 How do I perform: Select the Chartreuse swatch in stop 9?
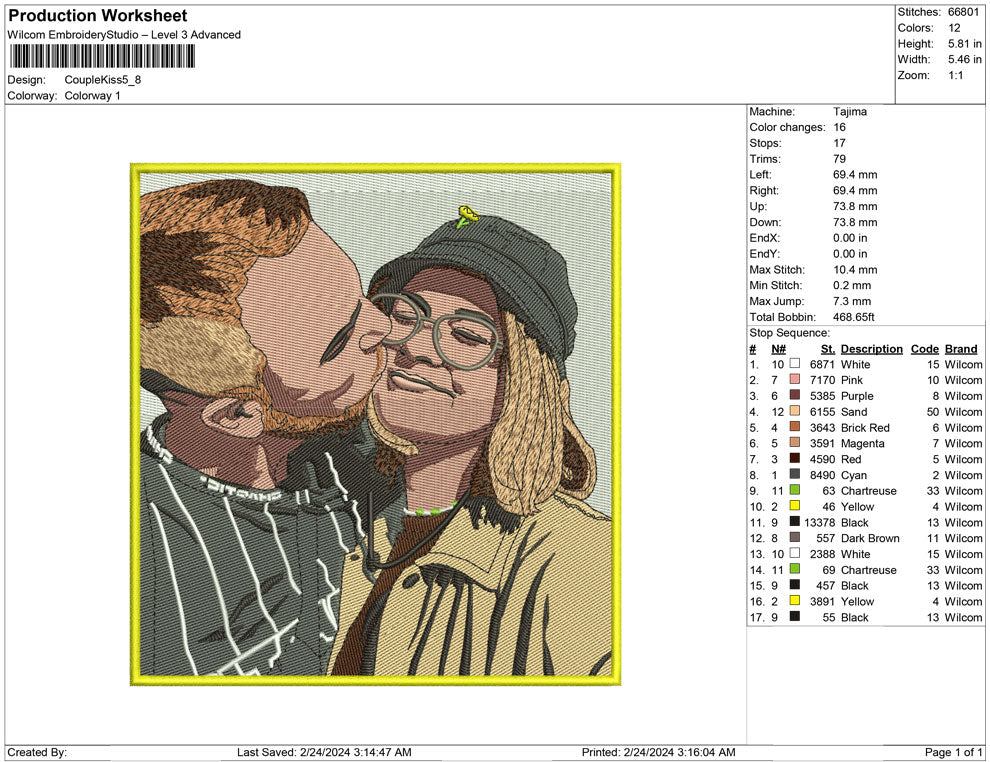pos(795,491)
